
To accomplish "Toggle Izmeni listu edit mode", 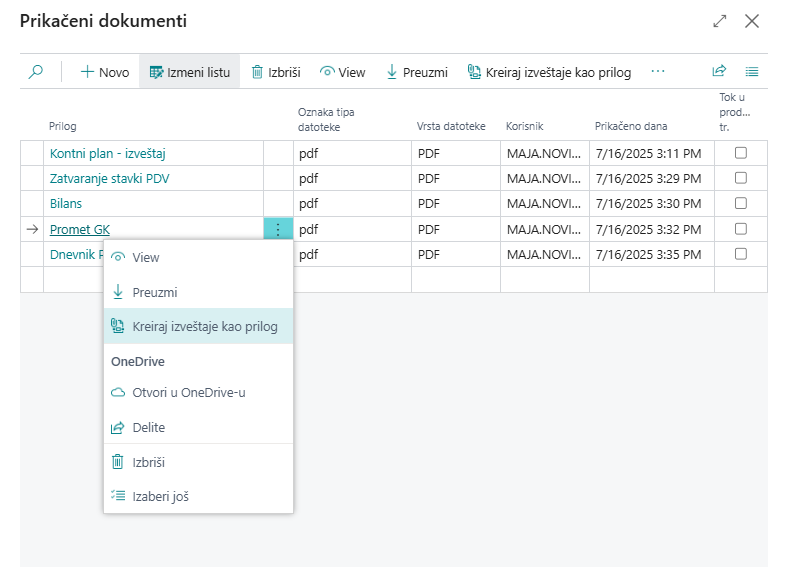I will tap(189, 72).
